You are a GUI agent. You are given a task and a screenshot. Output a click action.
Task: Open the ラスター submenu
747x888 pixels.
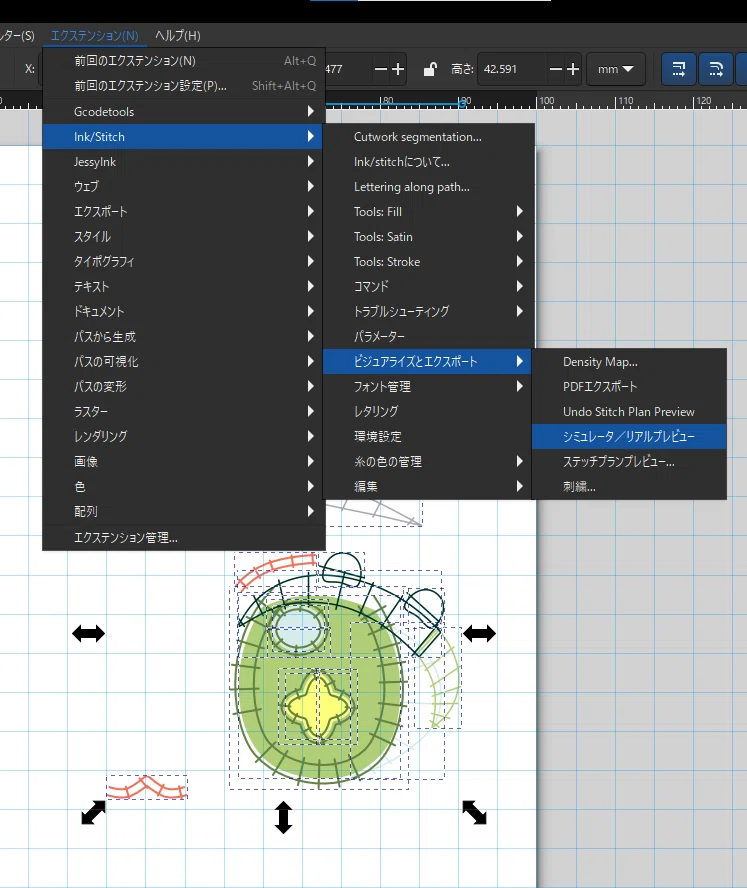click(183, 411)
